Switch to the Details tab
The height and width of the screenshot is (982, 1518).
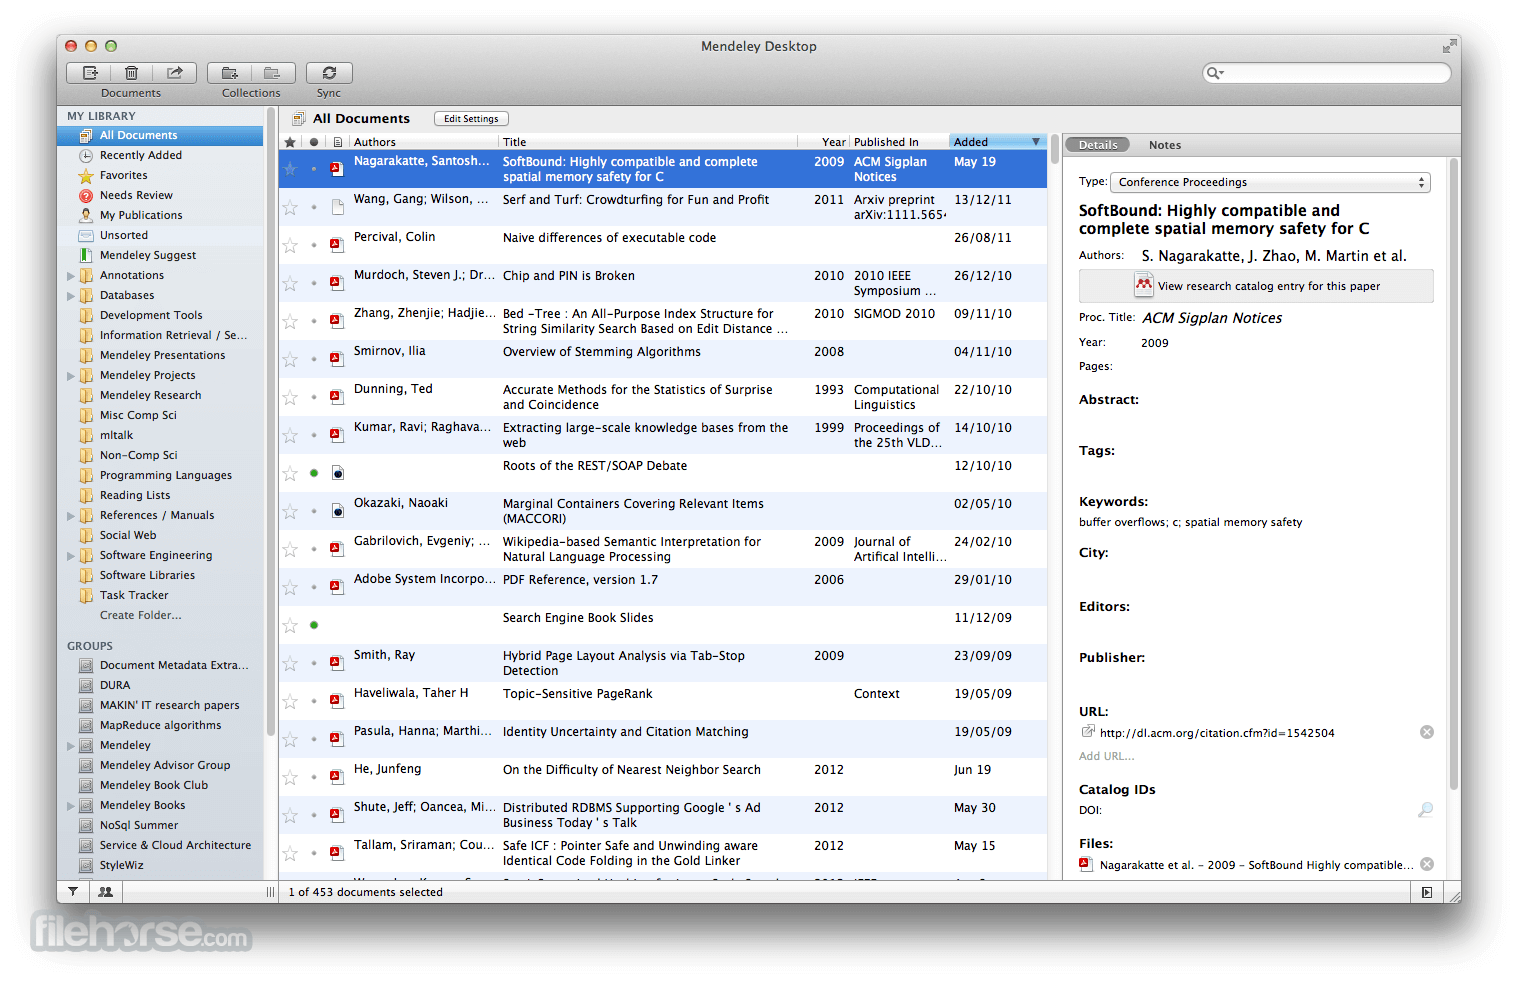(1098, 145)
